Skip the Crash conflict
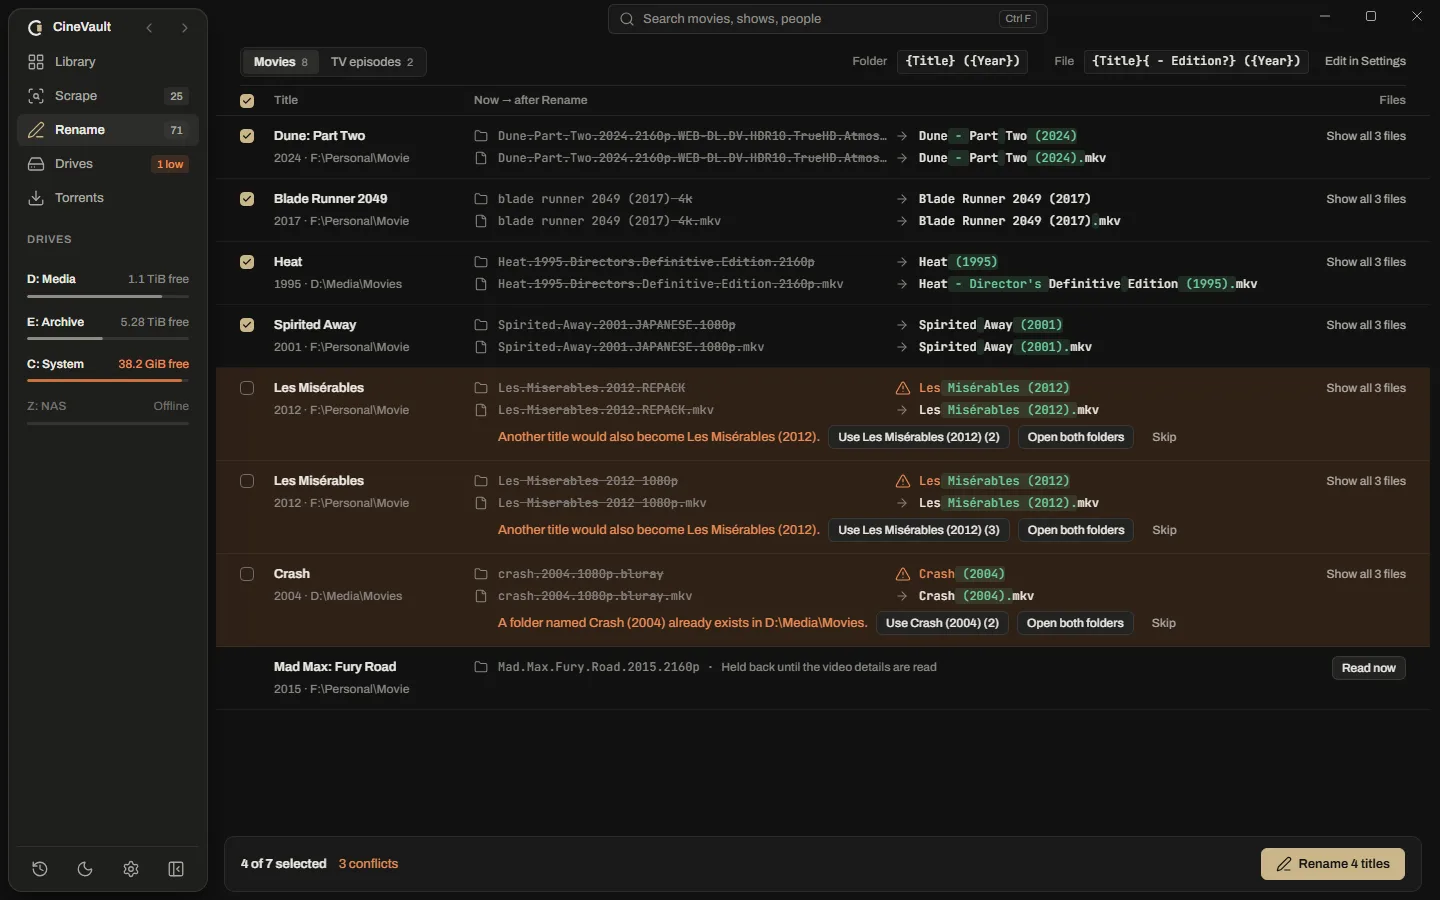The image size is (1440, 900). (1164, 623)
